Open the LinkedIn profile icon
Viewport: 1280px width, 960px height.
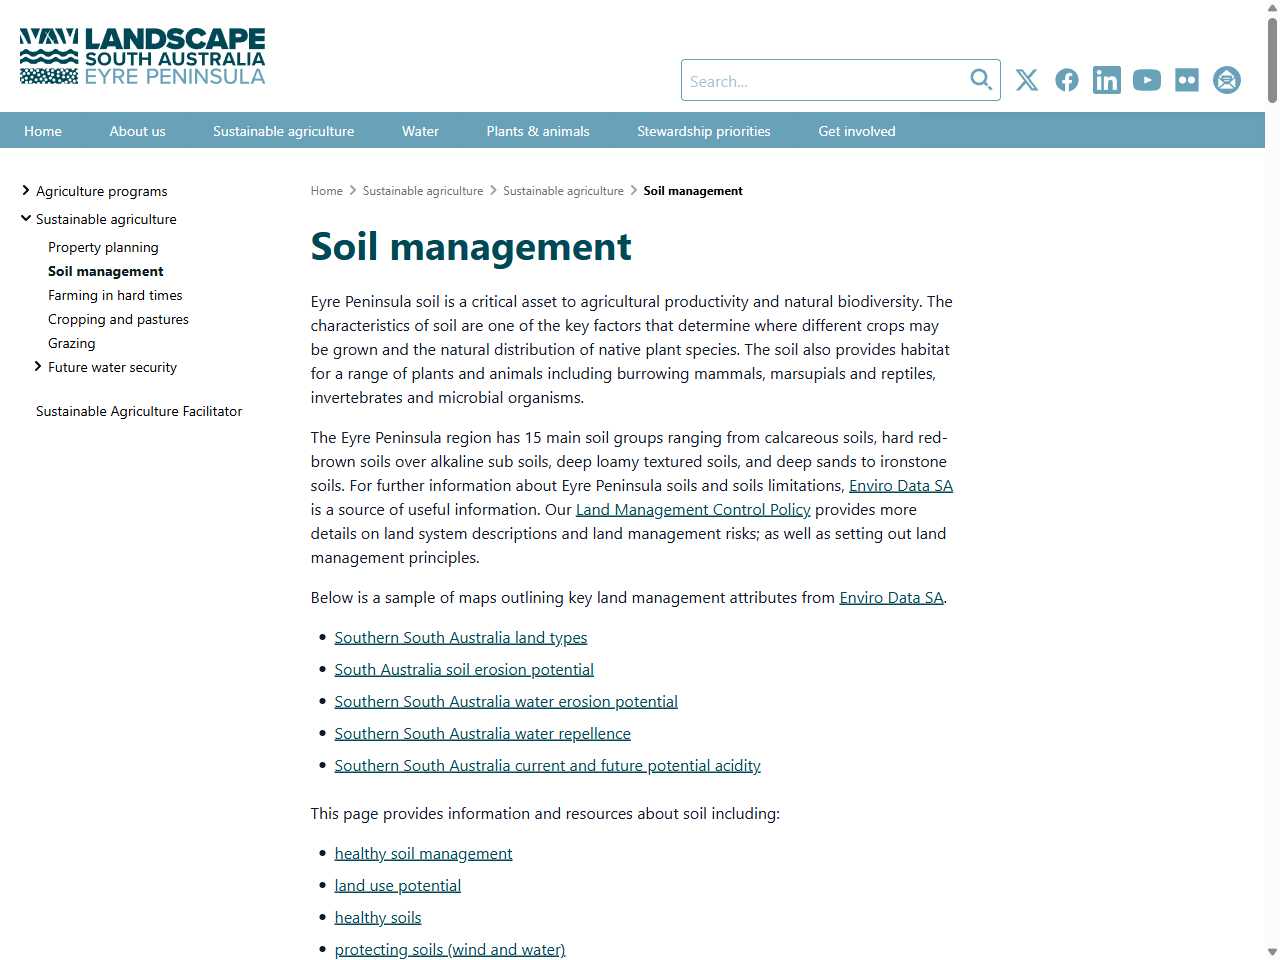pyautogui.click(x=1106, y=80)
